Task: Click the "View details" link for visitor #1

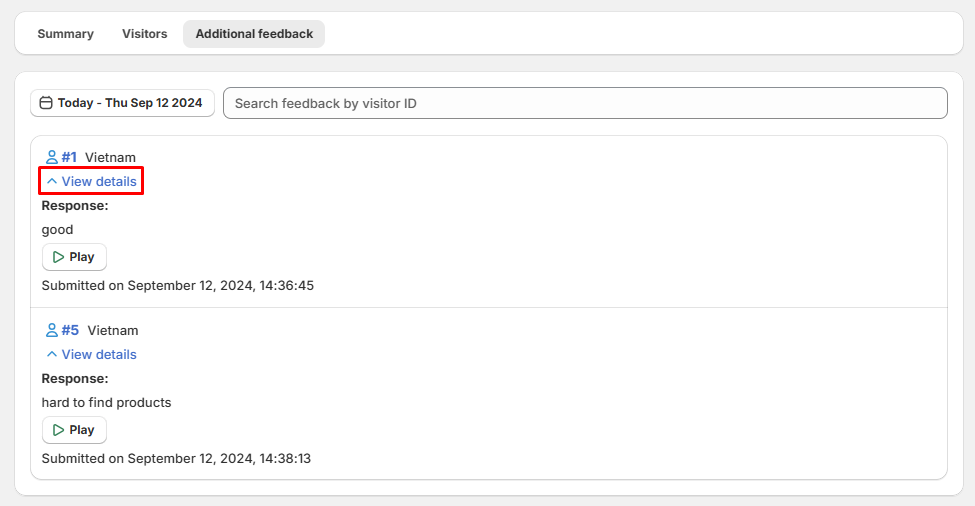Action: 99,181
